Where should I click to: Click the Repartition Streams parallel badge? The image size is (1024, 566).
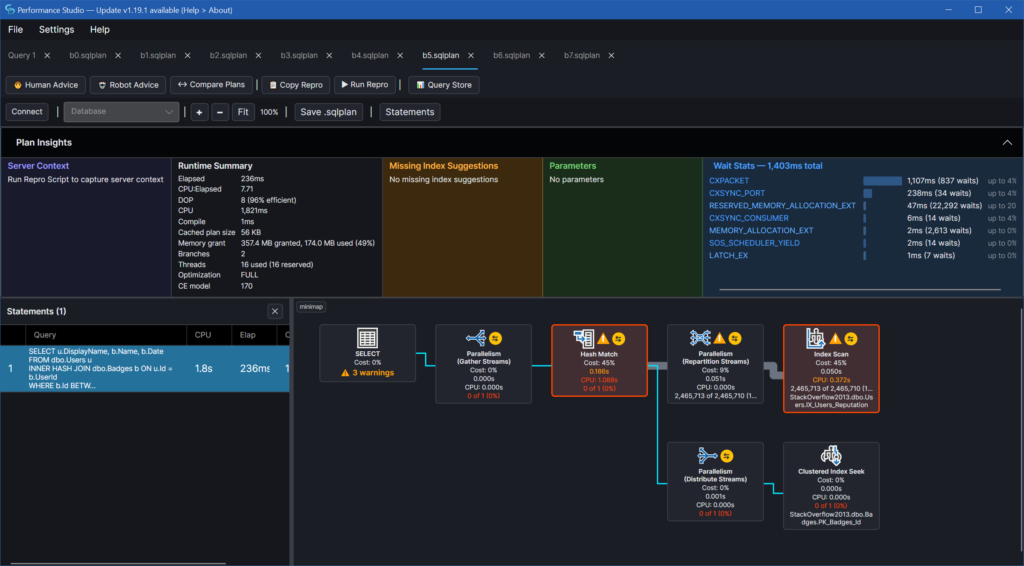[x=735, y=338]
